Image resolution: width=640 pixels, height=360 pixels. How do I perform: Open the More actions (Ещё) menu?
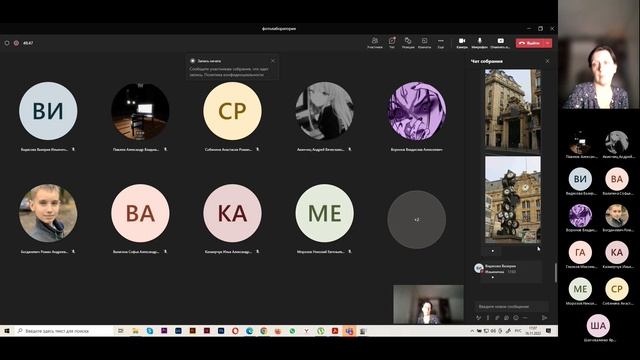coord(441,42)
